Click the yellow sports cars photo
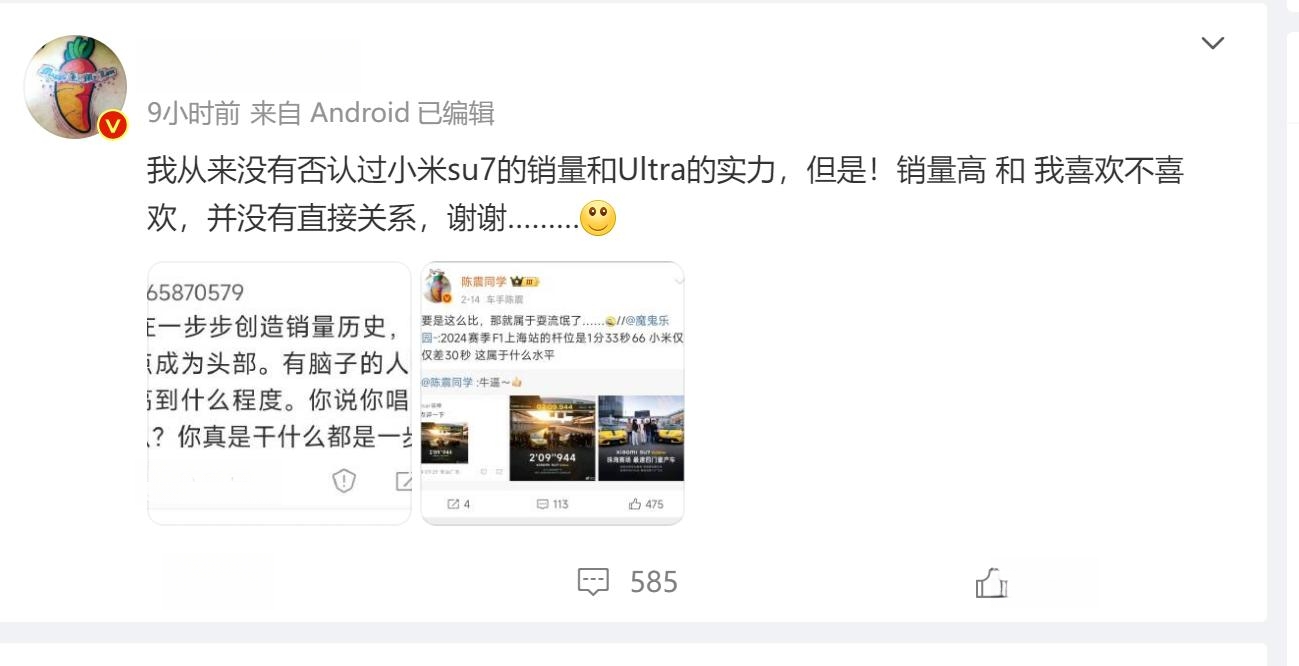 tap(641, 438)
